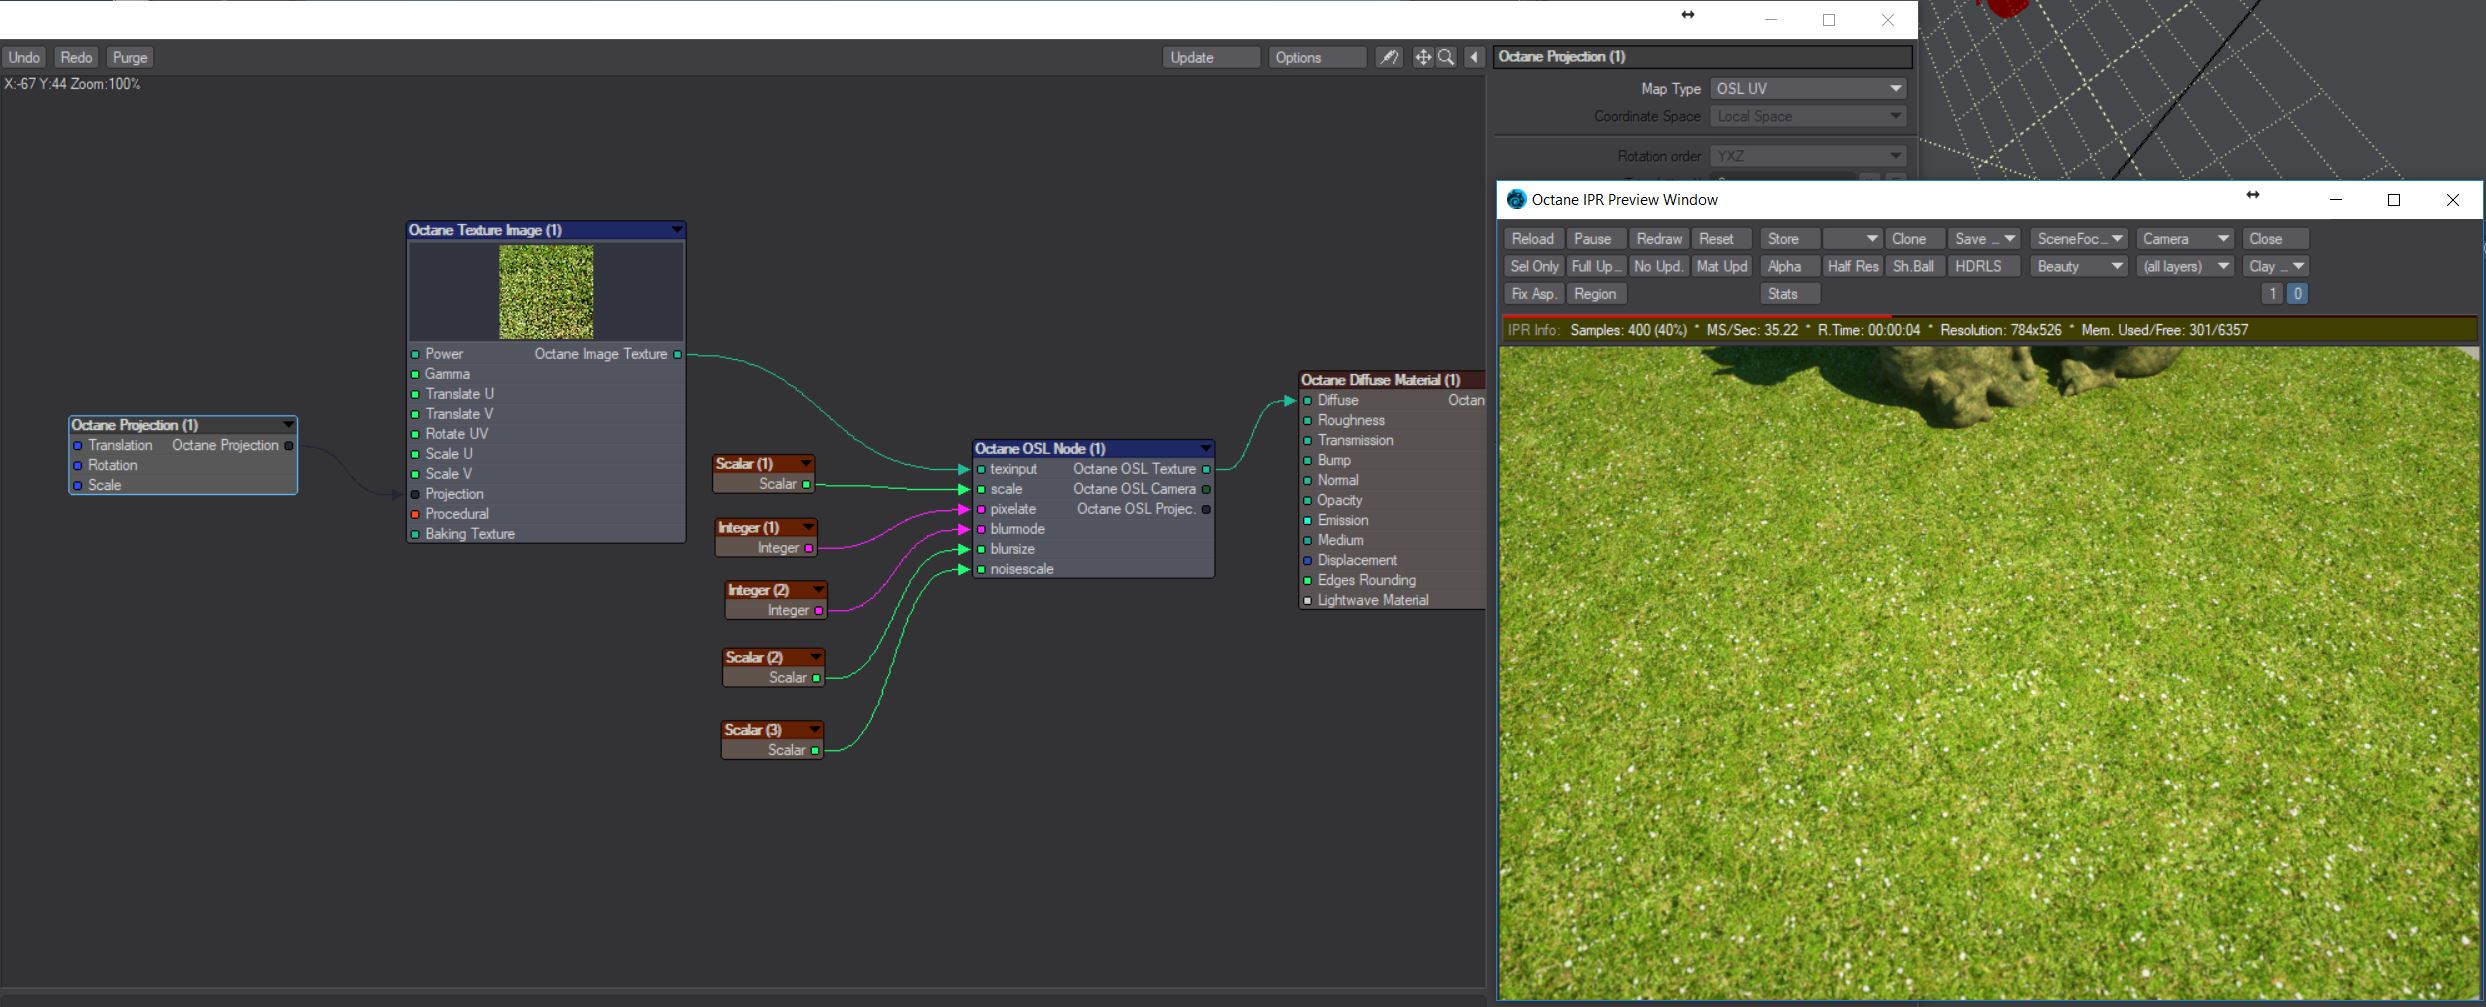The image size is (2486, 1007).
Task: Click the Update button
Action: point(1211,58)
